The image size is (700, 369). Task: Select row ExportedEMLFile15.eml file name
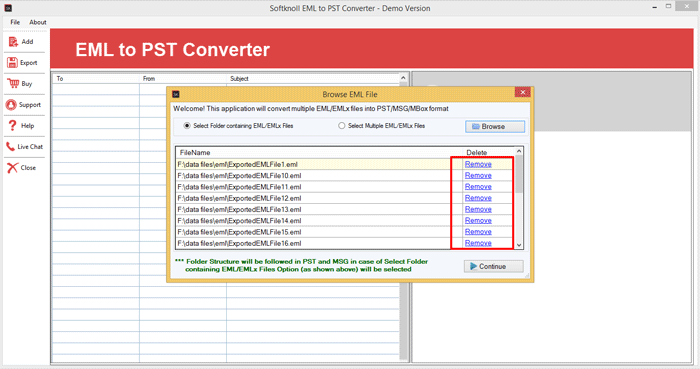pos(239,232)
